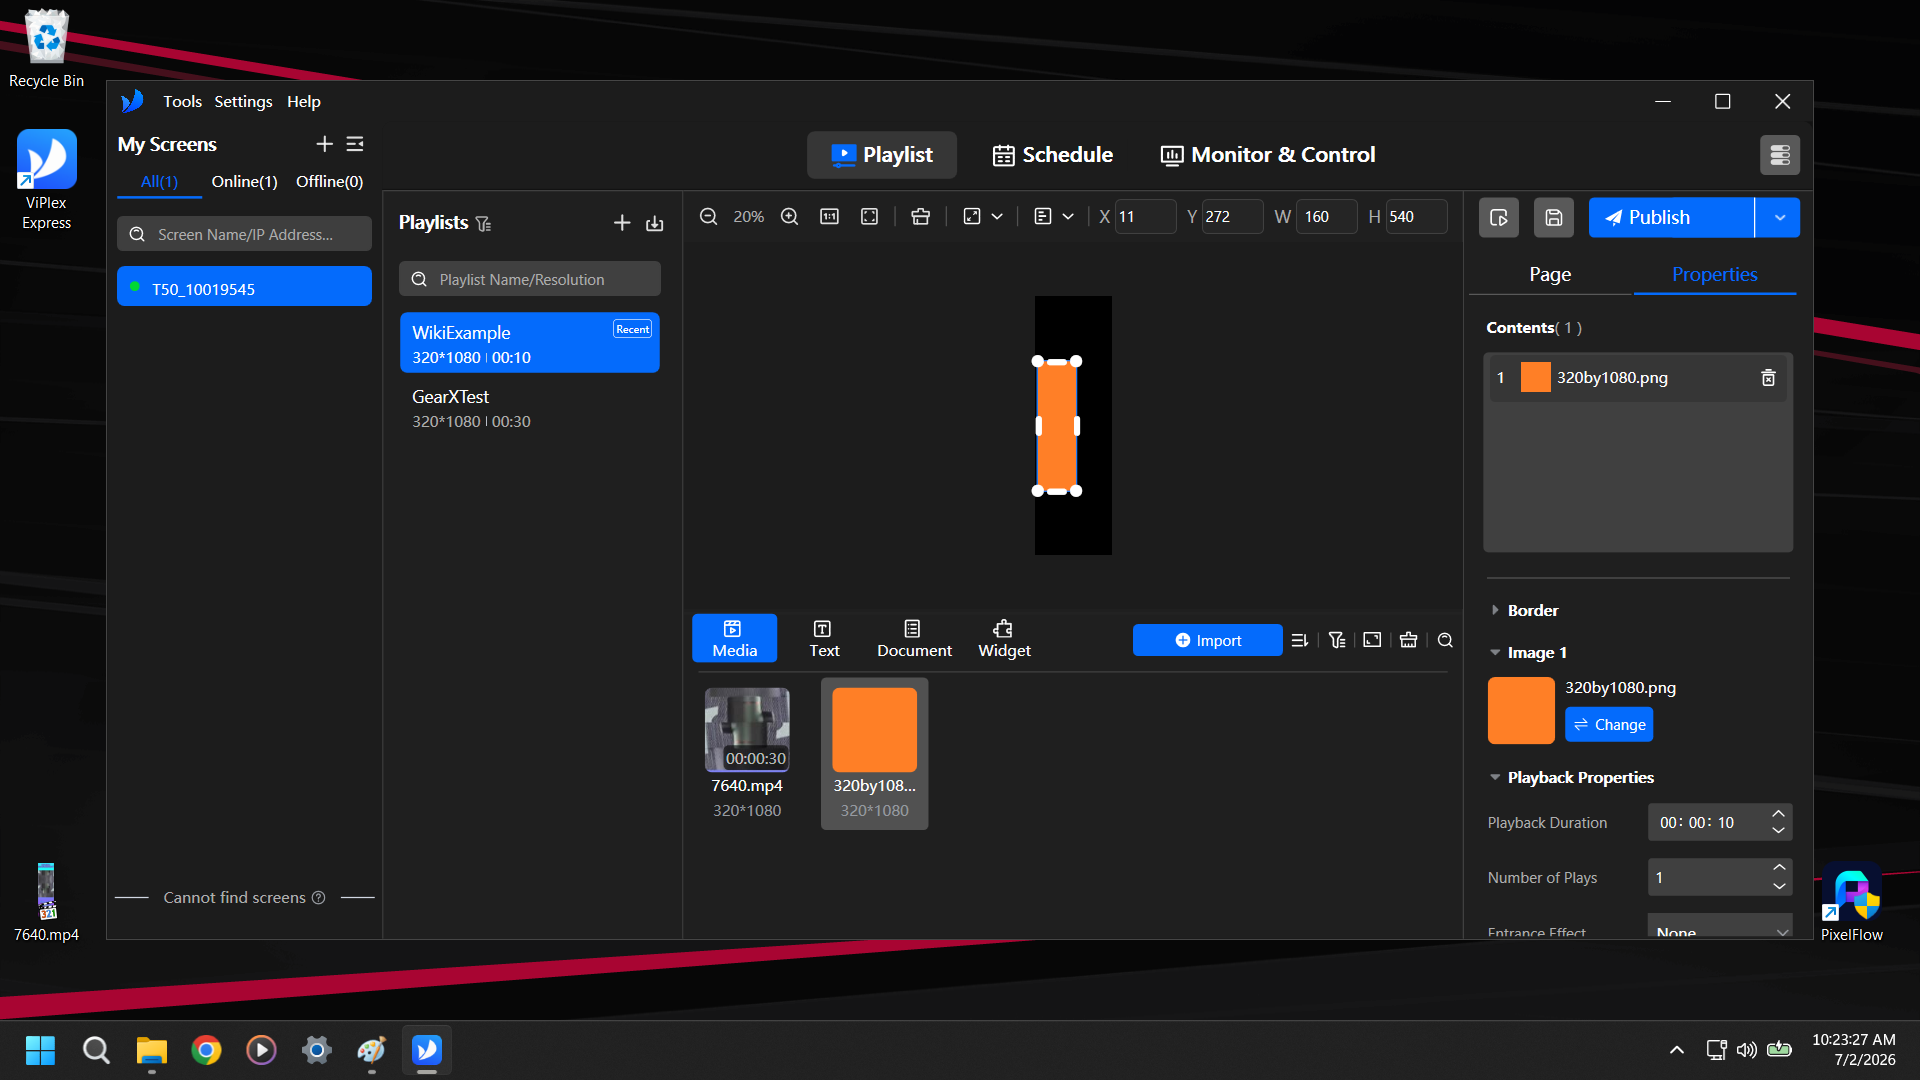The image size is (1920, 1080).
Task: Click the Publish button
Action: click(1671, 217)
